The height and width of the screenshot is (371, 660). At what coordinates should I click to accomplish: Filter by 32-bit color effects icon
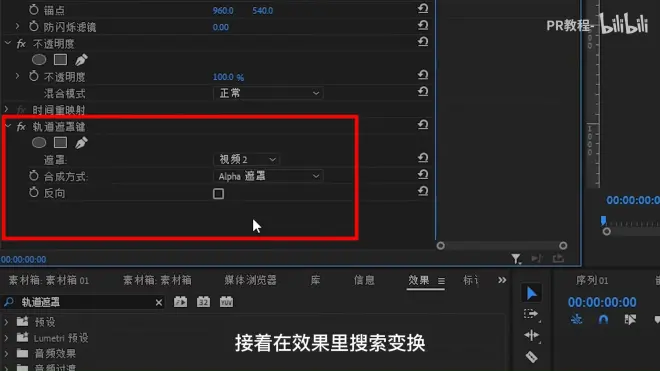point(203,302)
